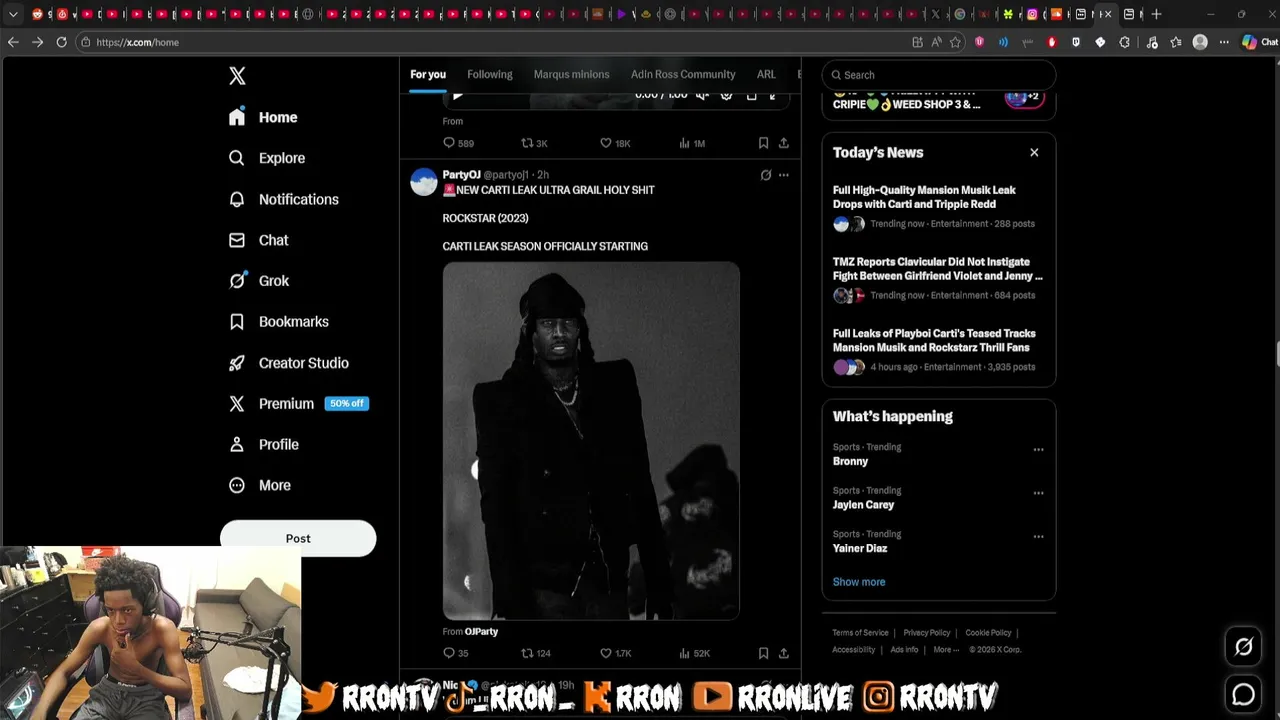This screenshot has height=720, width=1280.
Task: Like the PartyOJ post with 1.7K likes
Action: 616,653
